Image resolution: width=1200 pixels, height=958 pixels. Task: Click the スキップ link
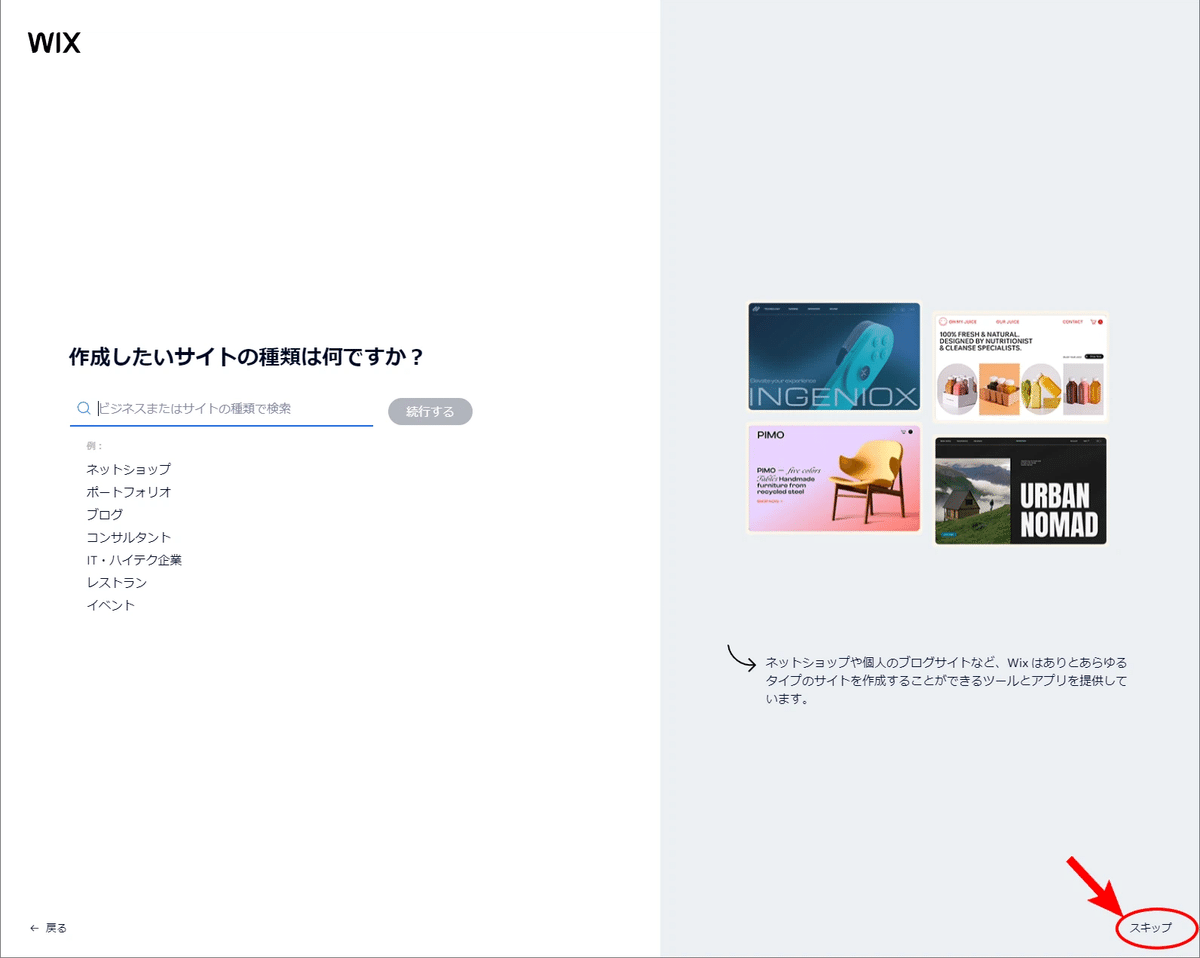pyautogui.click(x=1151, y=928)
